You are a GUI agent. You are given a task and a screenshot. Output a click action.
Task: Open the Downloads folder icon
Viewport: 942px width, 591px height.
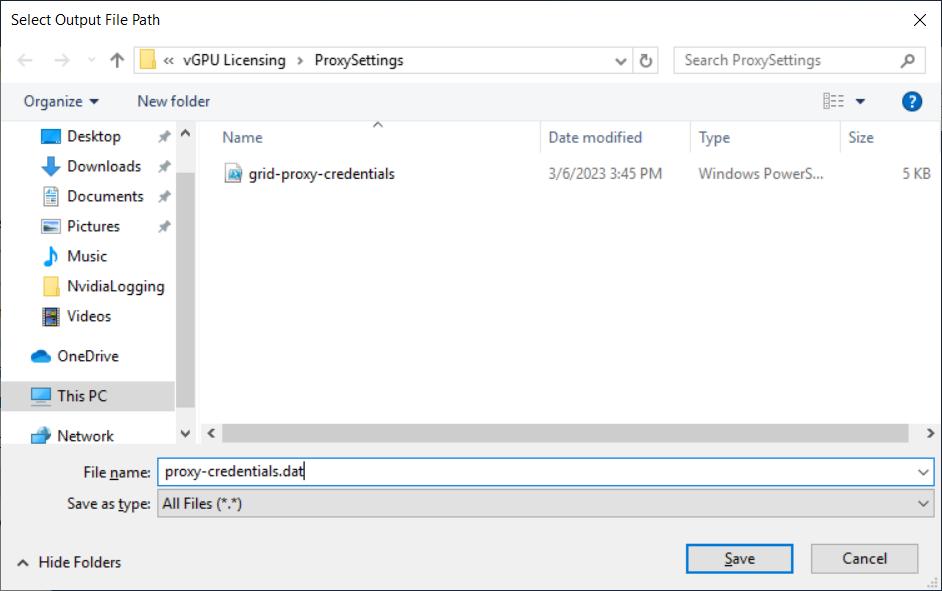click(49, 166)
